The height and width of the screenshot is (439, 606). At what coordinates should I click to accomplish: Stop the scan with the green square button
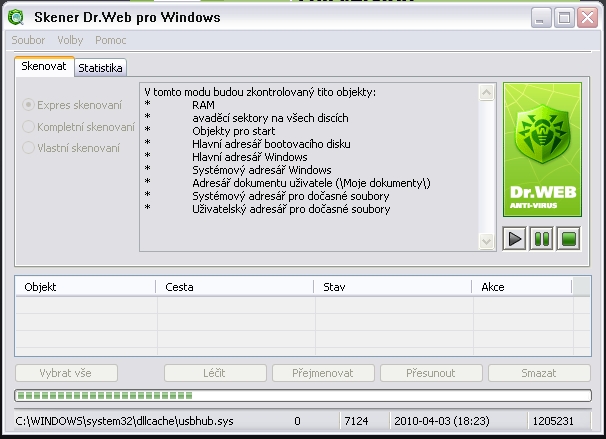569,239
